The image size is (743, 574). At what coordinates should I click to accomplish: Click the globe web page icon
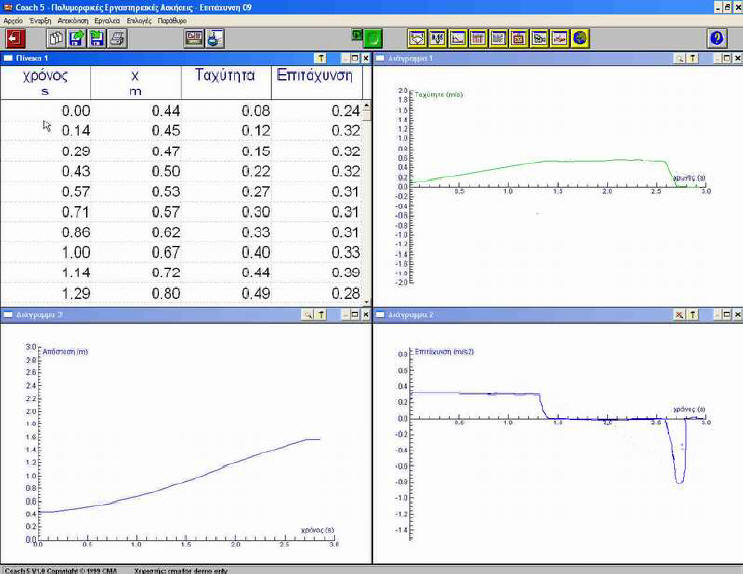tap(580, 38)
